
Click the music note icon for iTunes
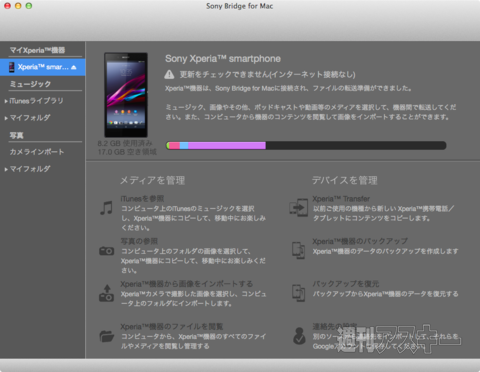[106, 208]
